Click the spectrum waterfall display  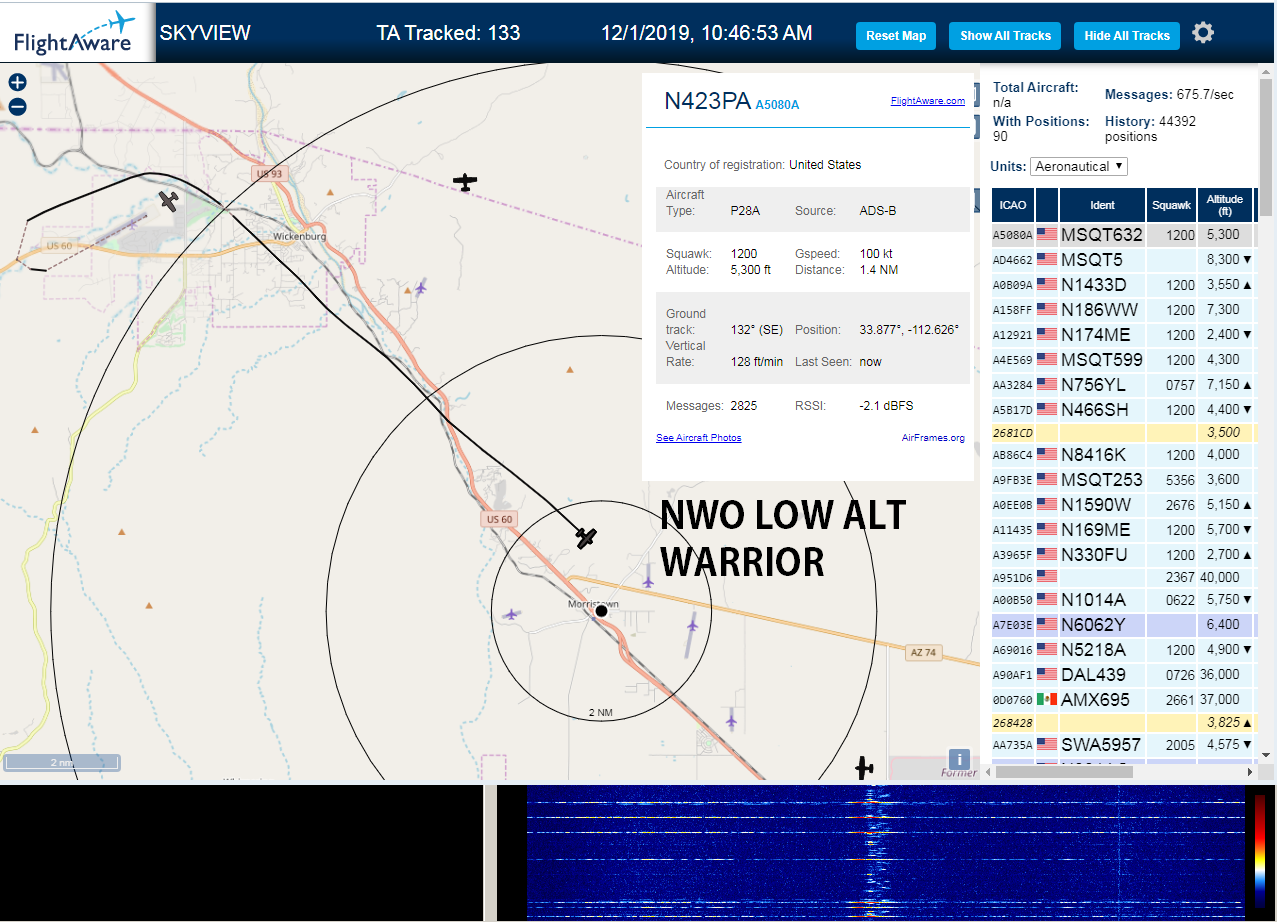click(884, 852)
